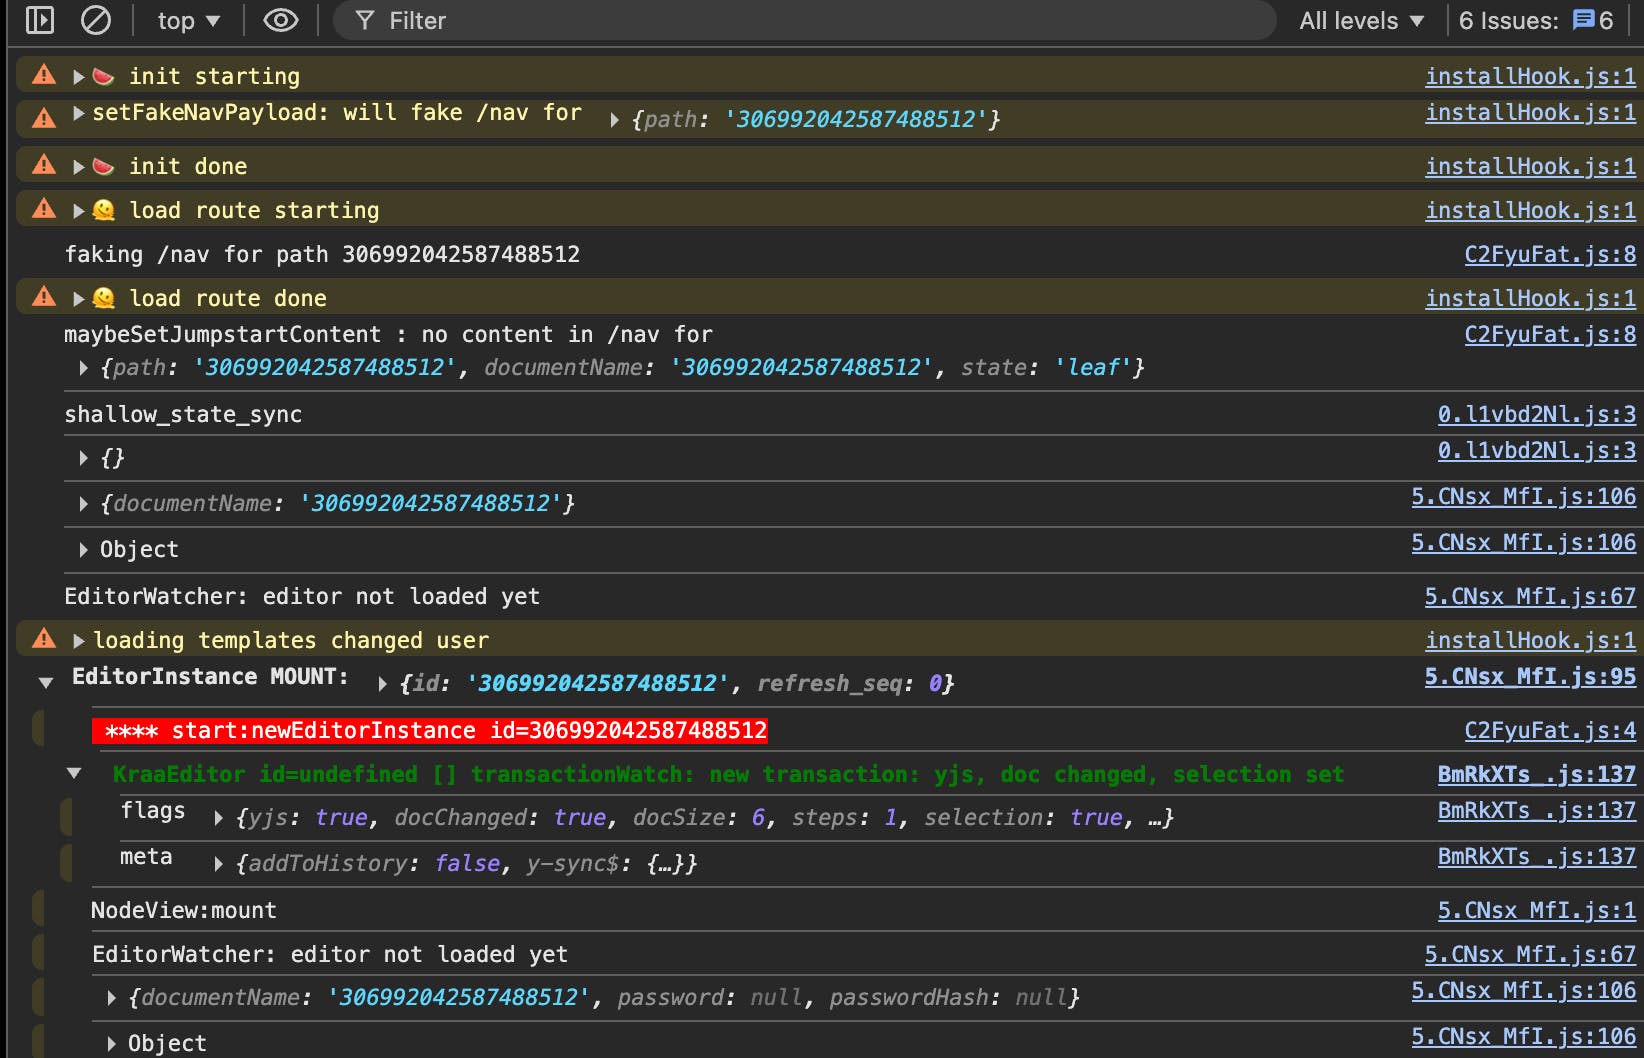Click the red 'start:newEditorInstance' highlighted message

(x=430, y=731)
